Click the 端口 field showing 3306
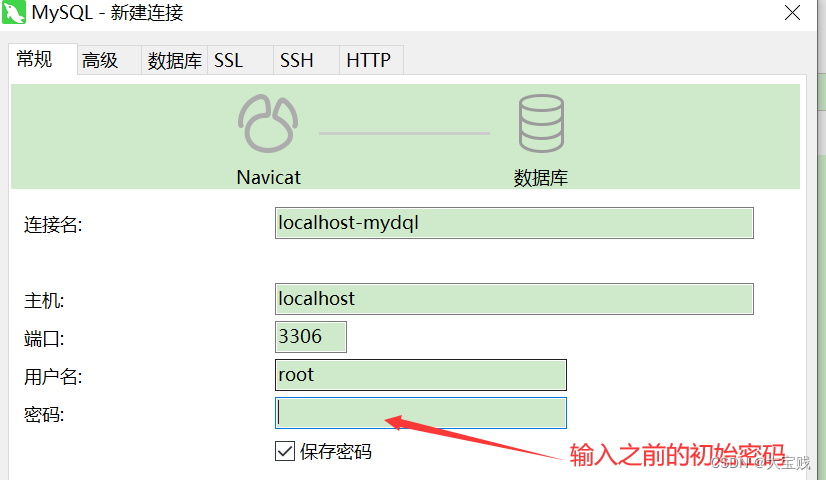 (310, 337)
